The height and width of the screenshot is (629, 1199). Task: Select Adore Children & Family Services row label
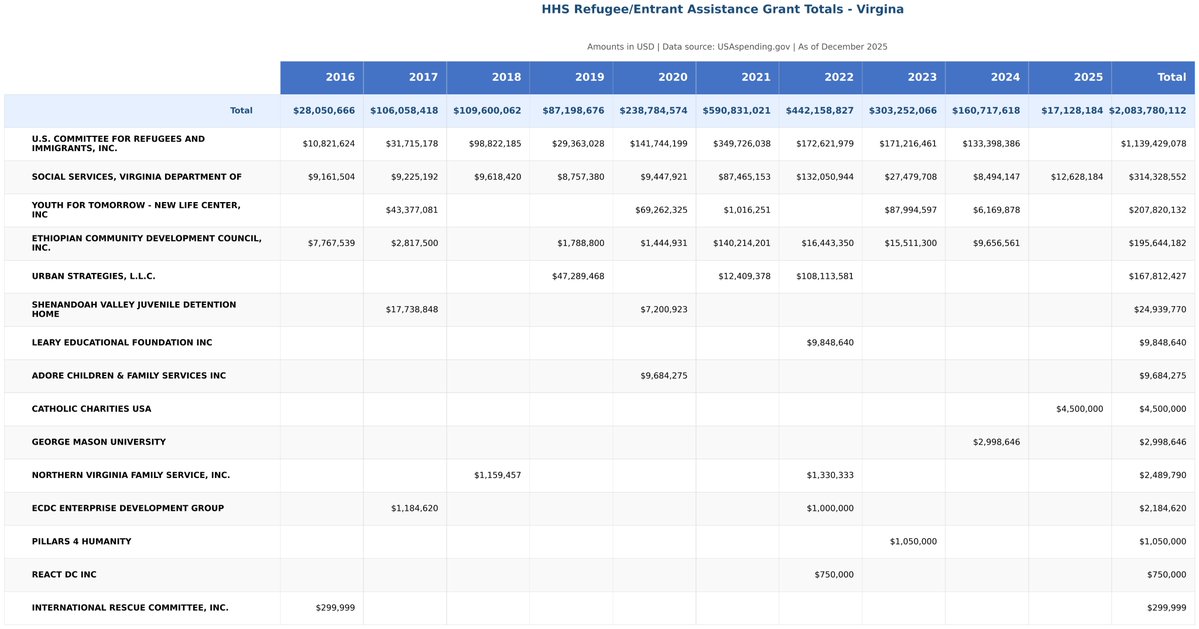tap(128, 376)
